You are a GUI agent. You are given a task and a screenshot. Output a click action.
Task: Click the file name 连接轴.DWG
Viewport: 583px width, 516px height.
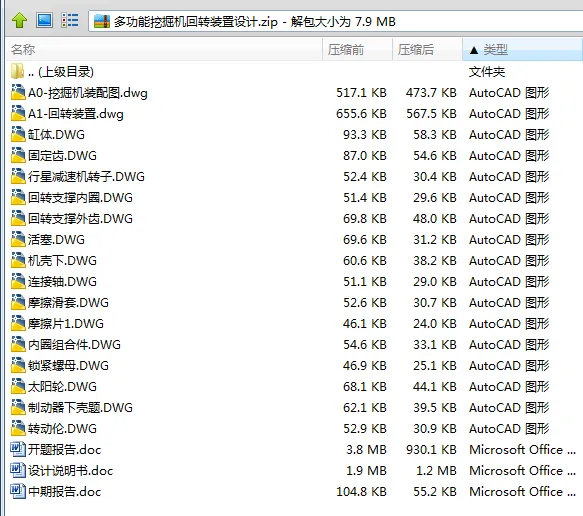click(62, 282)
